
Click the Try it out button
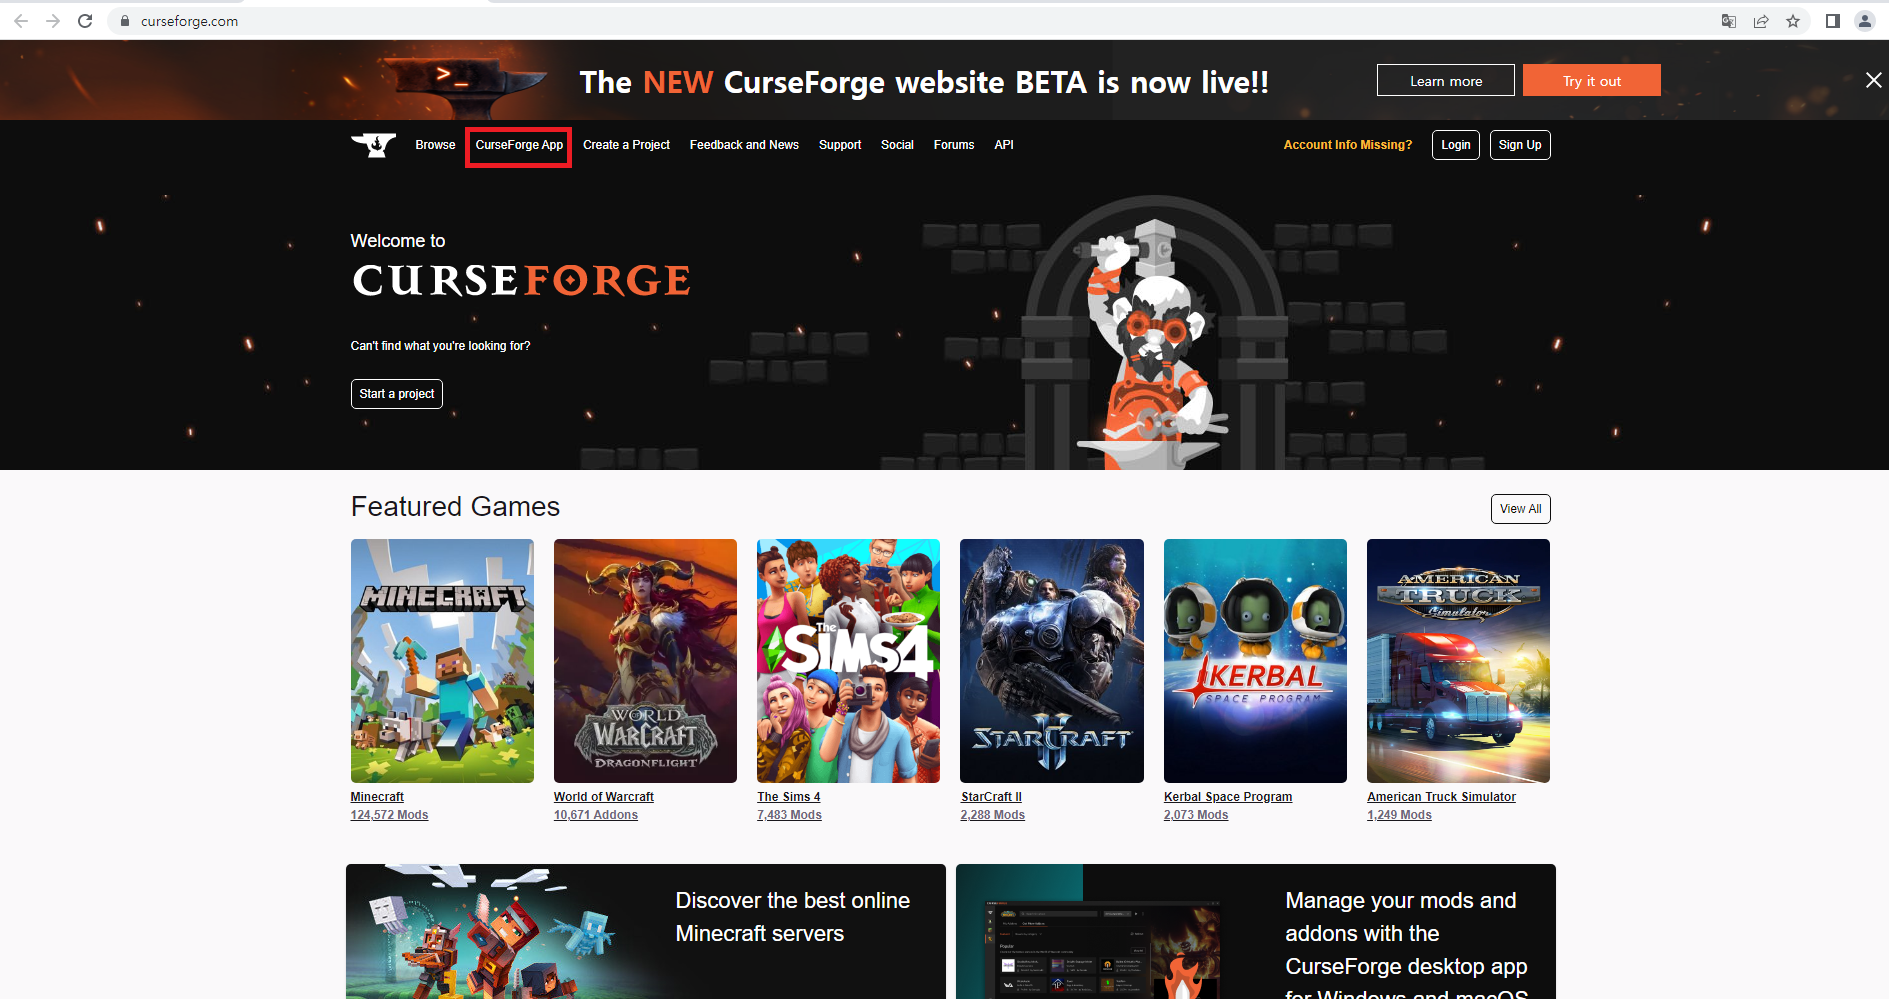click(1592, 80)
